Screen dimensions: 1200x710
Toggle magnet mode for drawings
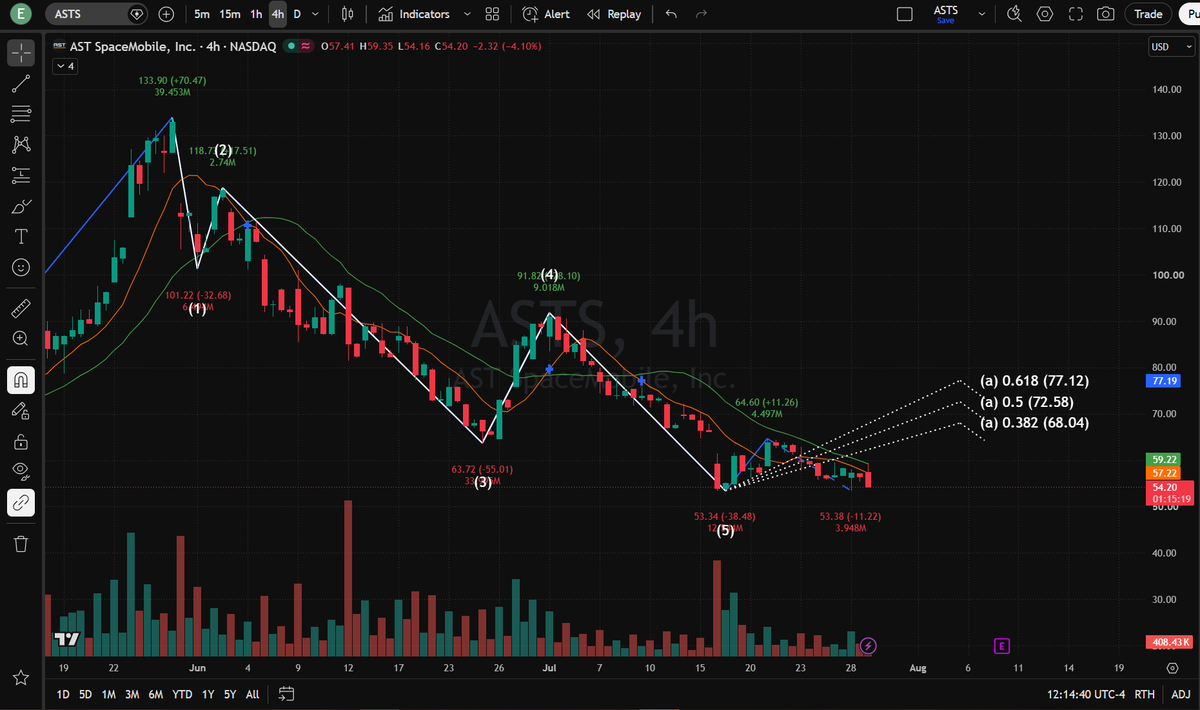pos(21,379)
